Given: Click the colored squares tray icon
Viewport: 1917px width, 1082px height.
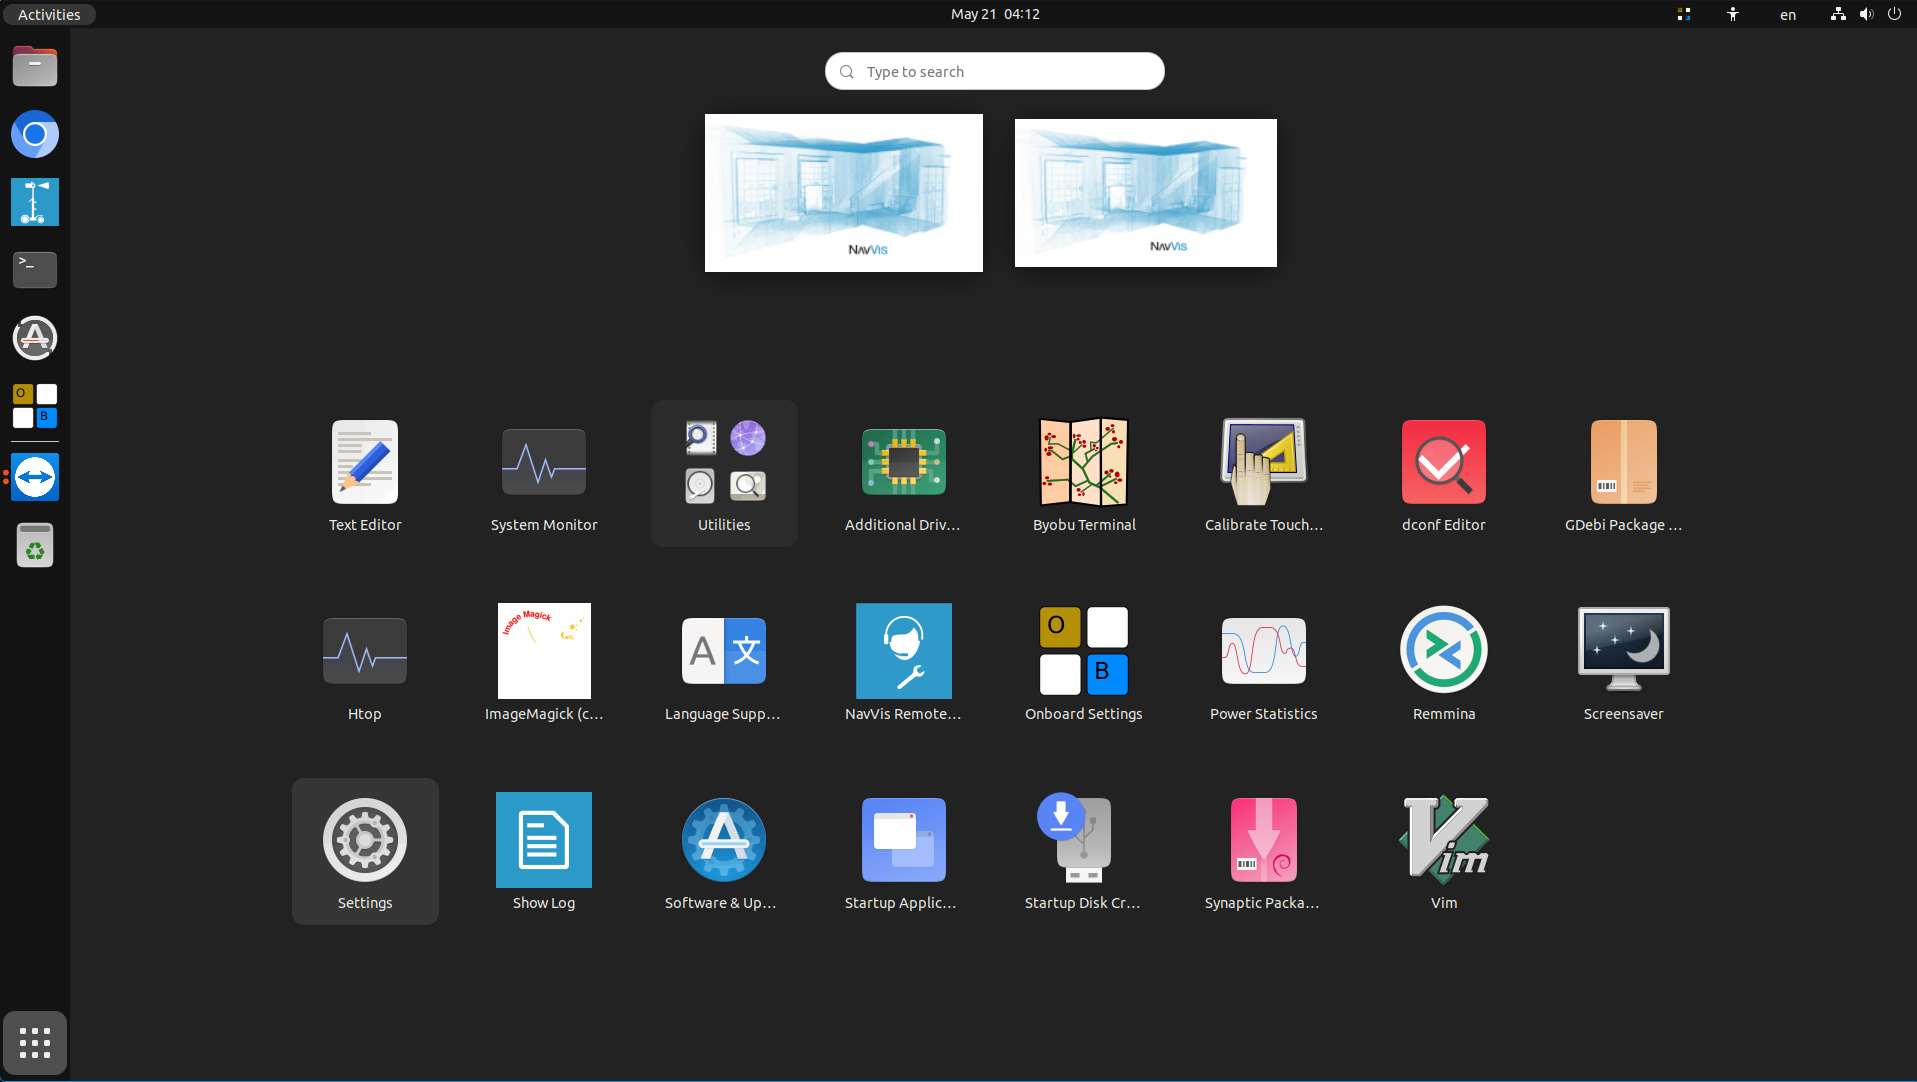Looking at the screenshot, I should coord(1684,14).
